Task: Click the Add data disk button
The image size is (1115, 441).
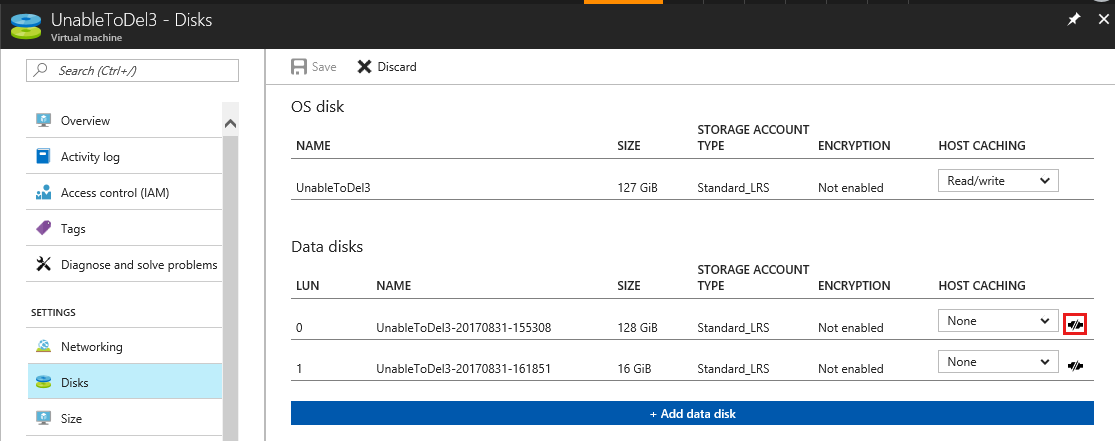Action: tap(692, 414)
